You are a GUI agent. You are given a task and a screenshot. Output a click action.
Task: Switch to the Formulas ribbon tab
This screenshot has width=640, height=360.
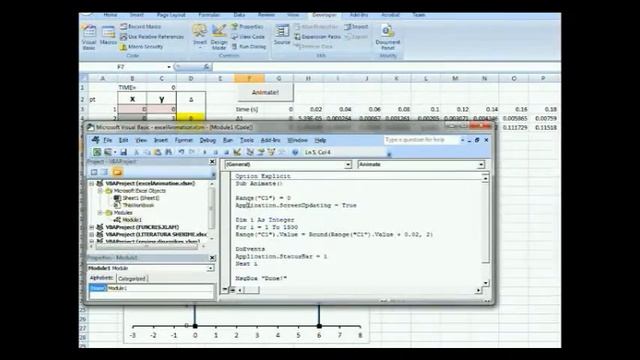click(209, 15)
